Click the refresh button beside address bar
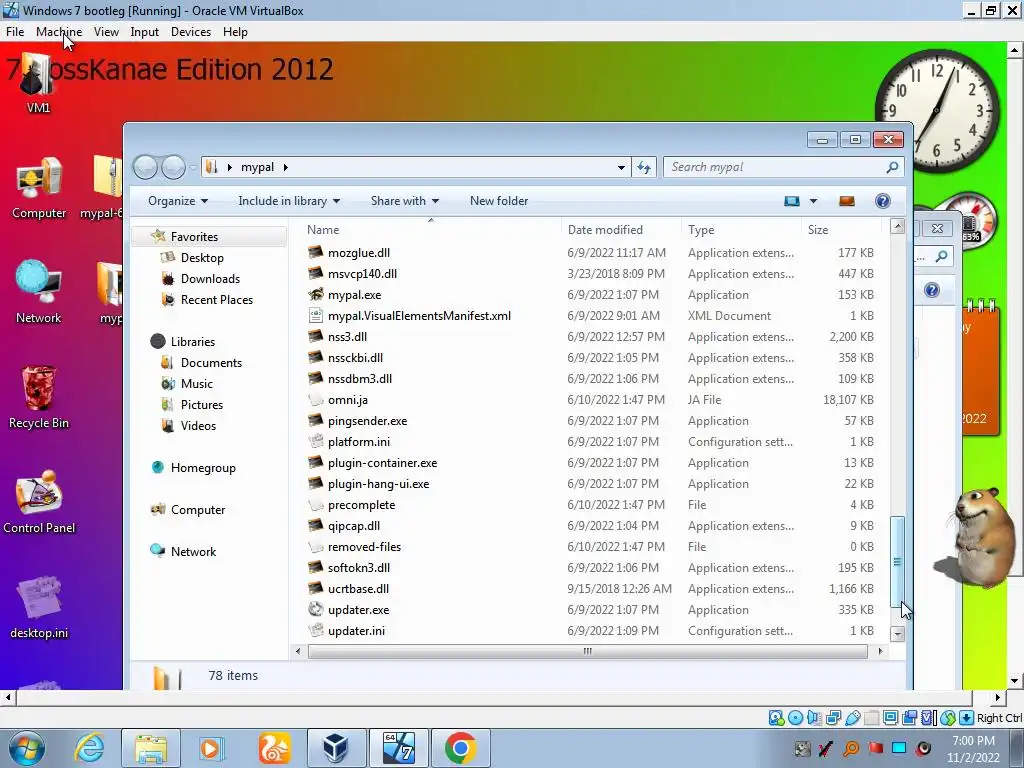 [x=644, y=168]
